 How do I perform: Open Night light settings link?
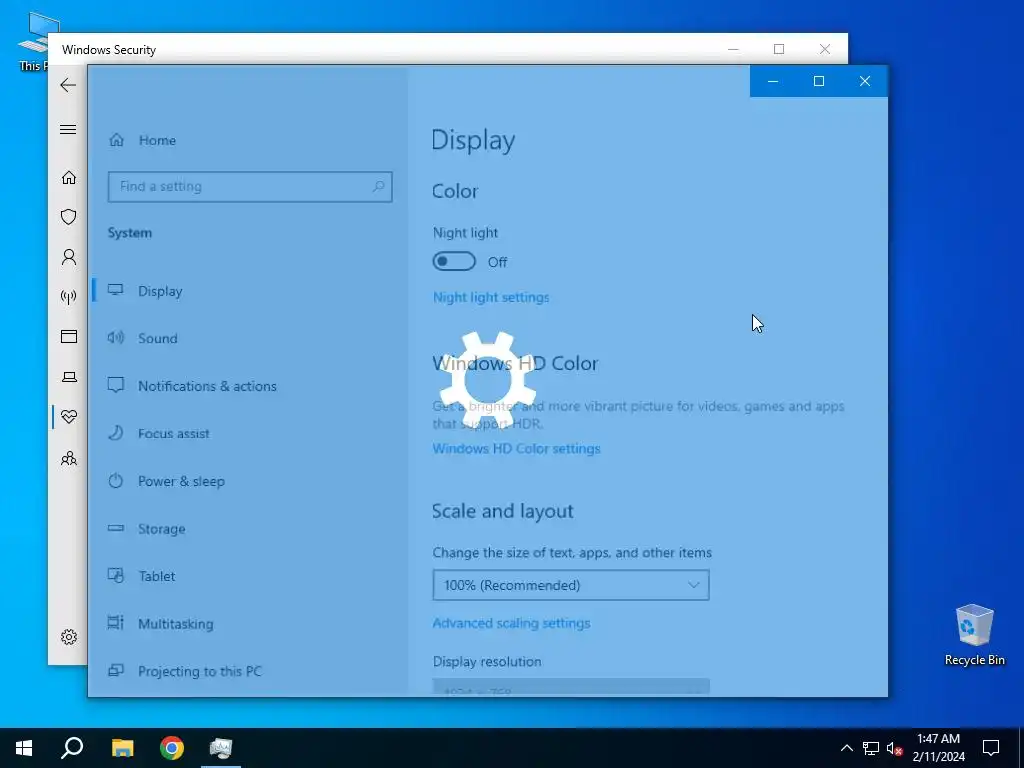490,297
